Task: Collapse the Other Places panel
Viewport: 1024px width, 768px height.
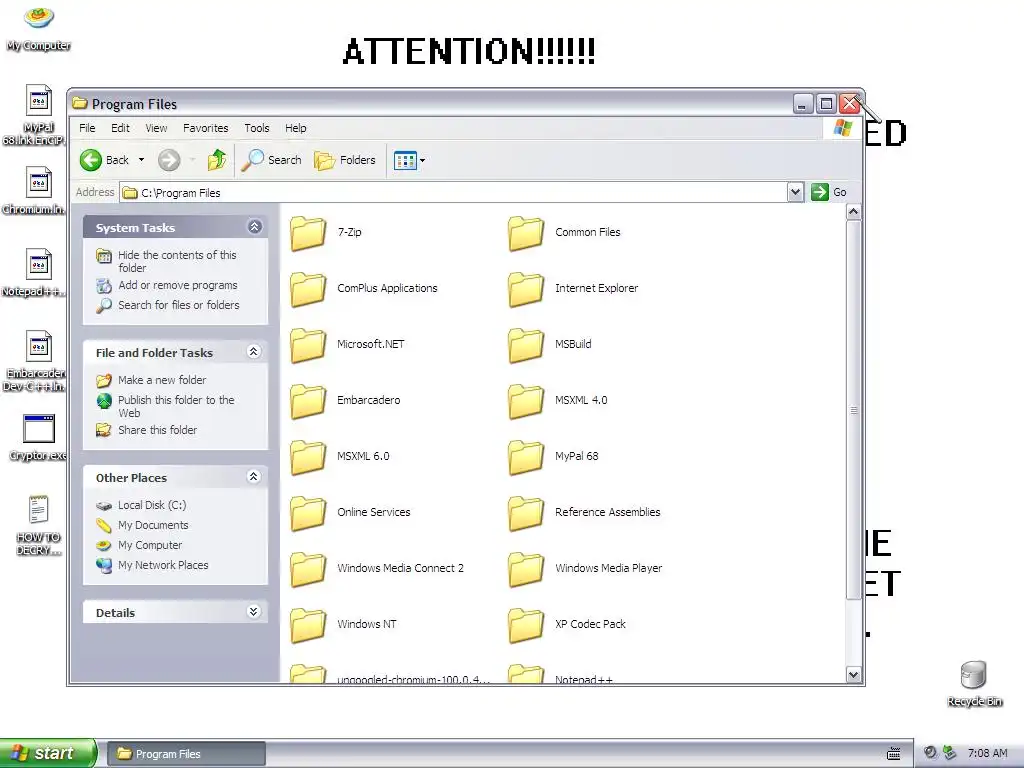Action: [x=254, y=477]
